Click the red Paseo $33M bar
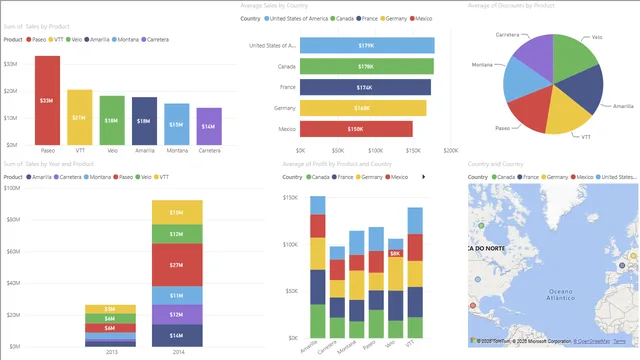The height and width of the screenshot is (360, 640). pyautogui.click(x=47, y=100)
